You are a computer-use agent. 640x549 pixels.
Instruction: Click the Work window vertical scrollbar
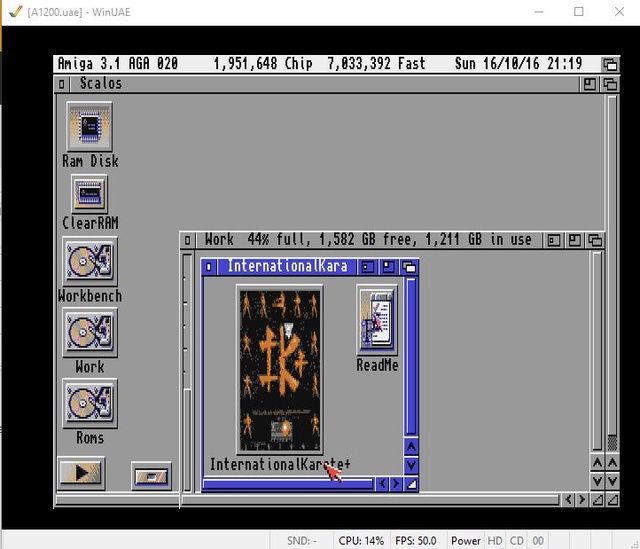(x=597, y=351)
